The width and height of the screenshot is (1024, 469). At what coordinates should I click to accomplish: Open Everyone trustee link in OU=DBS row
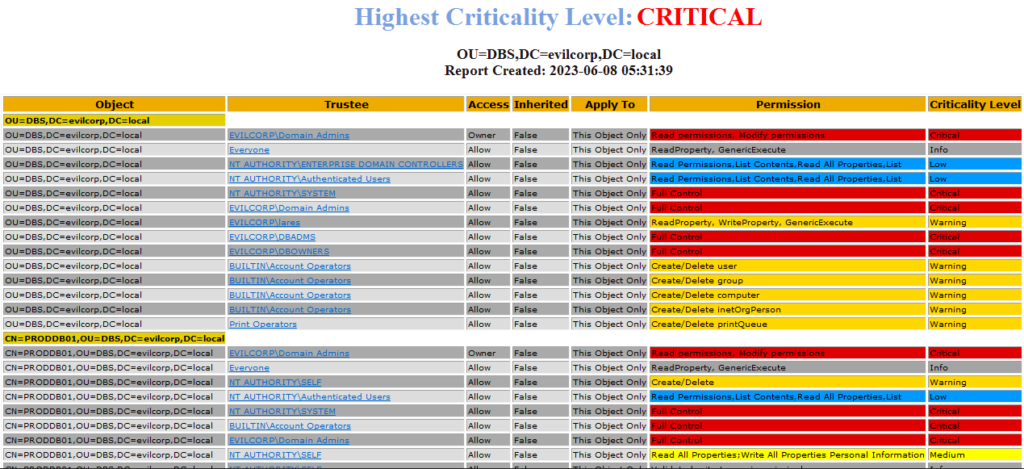coord(249,150)
